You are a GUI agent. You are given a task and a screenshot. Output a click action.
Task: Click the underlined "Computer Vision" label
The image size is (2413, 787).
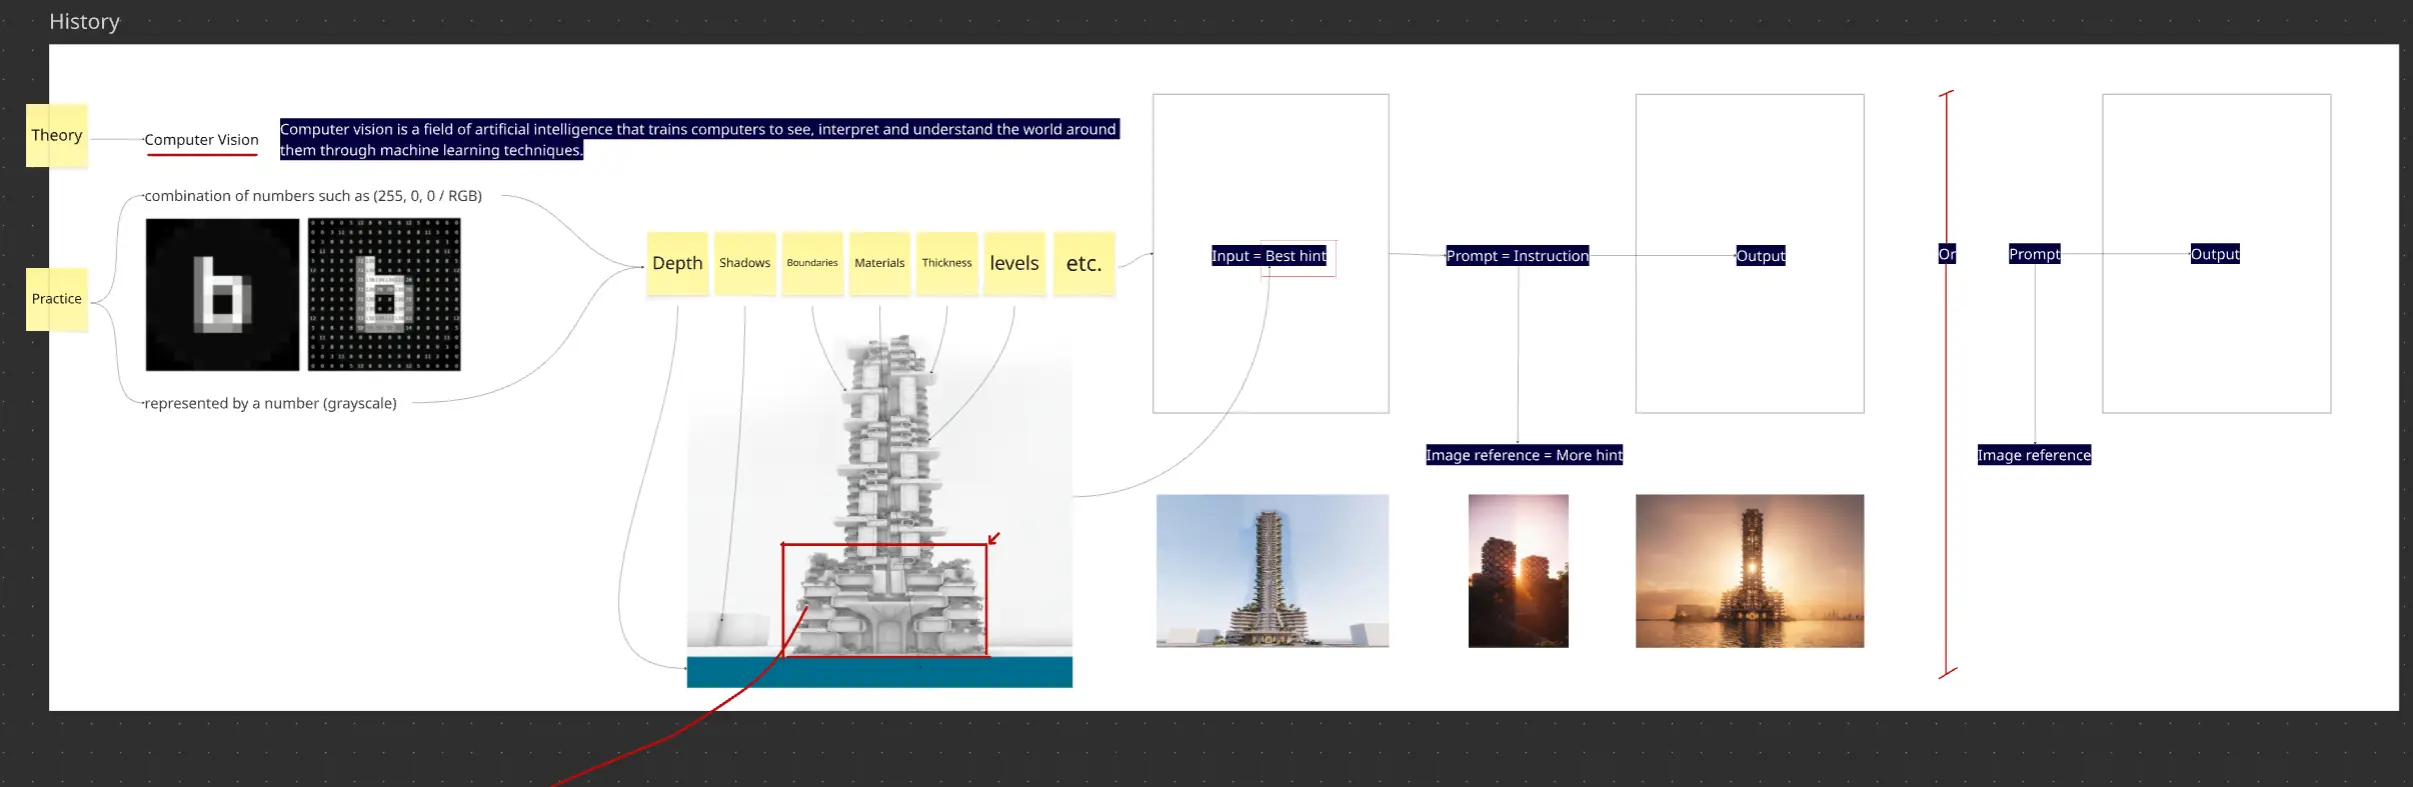201,140
